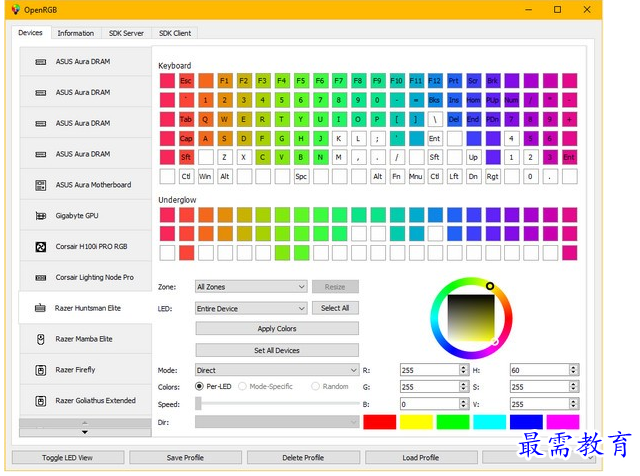Select the Win key LED
Screen dimensions: 640x476
click(x=205, y=176)
